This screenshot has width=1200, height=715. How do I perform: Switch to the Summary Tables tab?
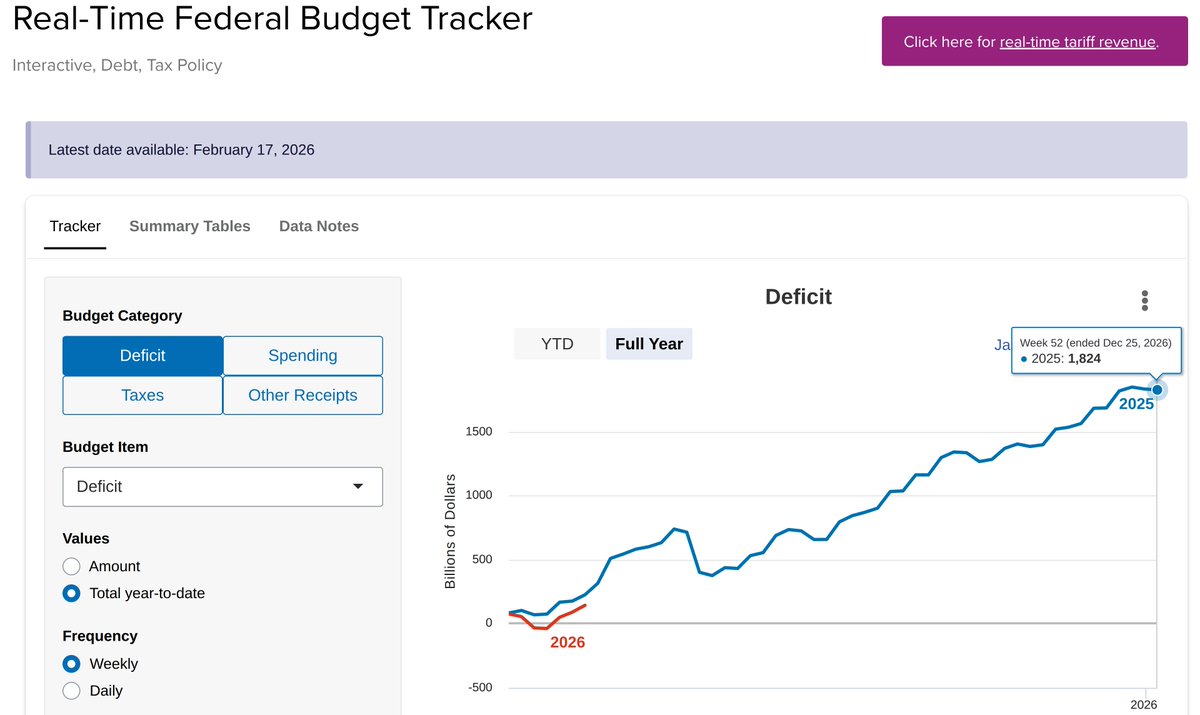pyautogui.click(x=190, y=226)
